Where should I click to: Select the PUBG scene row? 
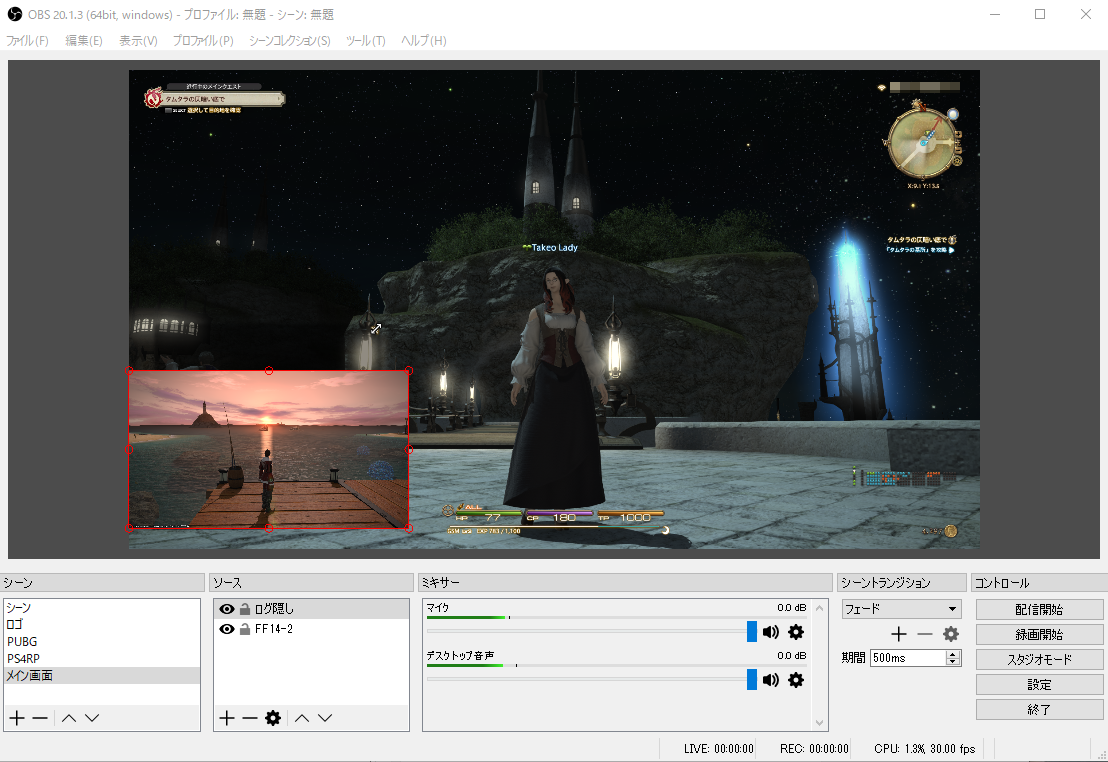click(102, 641)
